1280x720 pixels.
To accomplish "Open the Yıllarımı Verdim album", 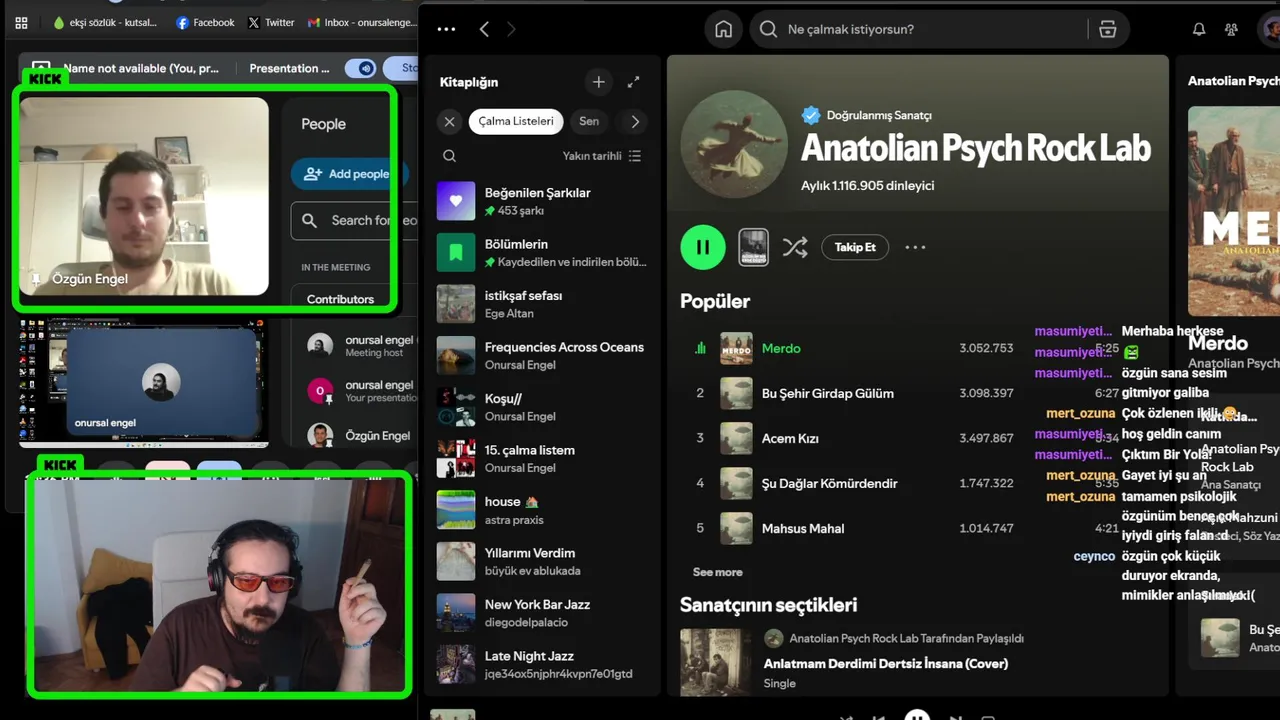I will coord(542,562).
